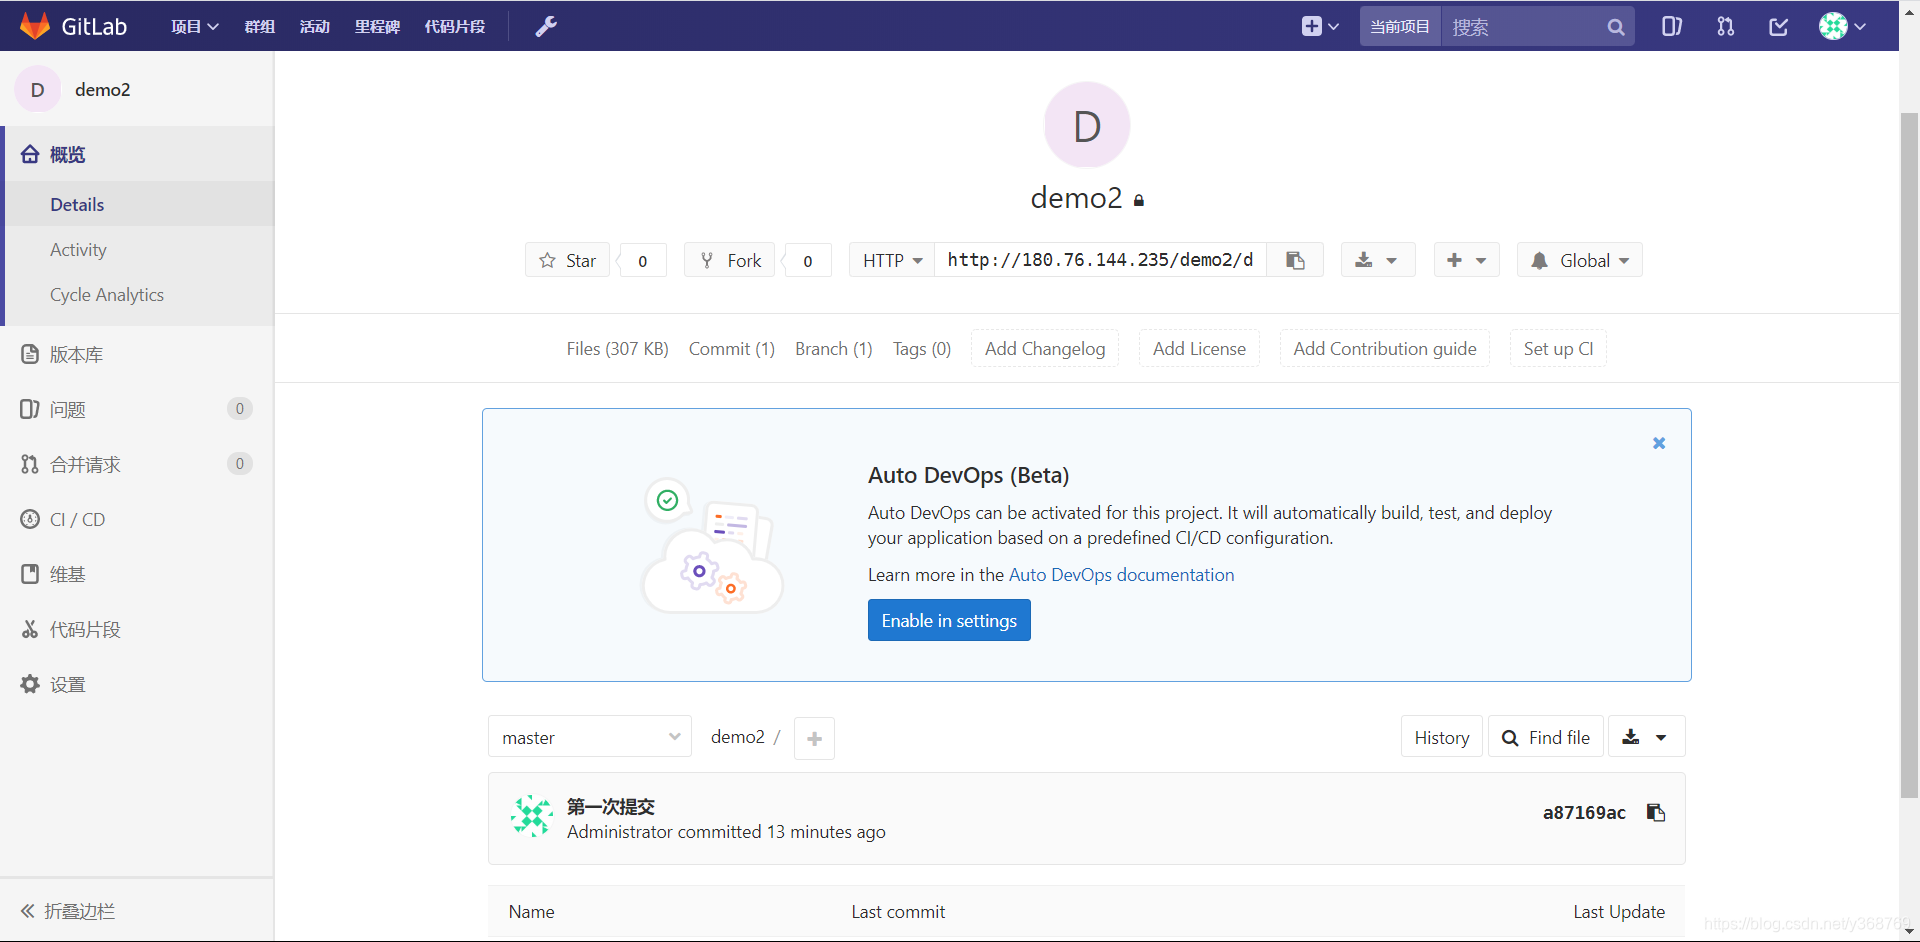The image size is (1920, 942).
Task: Click the 当前项目 search scope label
Action: point(1400,27)
